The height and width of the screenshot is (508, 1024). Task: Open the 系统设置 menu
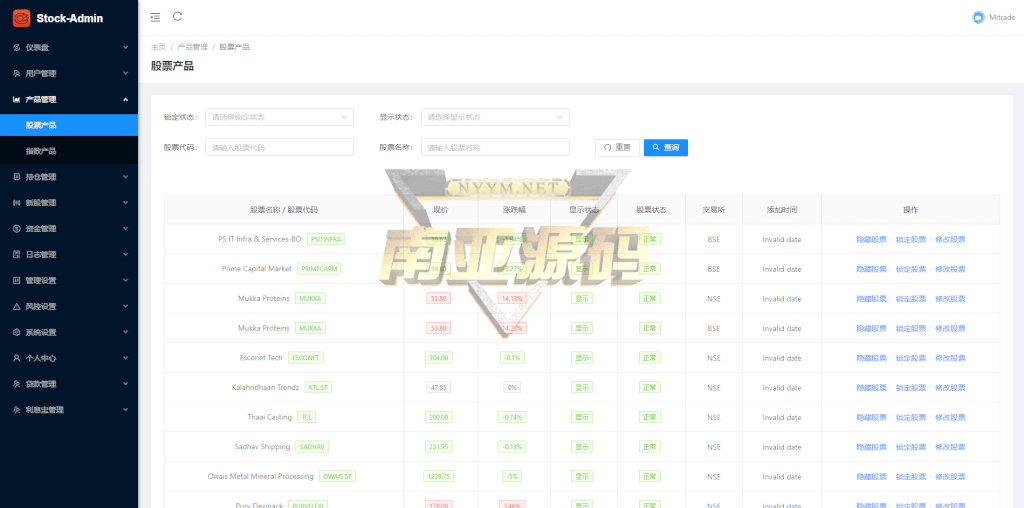pos(68,332)
